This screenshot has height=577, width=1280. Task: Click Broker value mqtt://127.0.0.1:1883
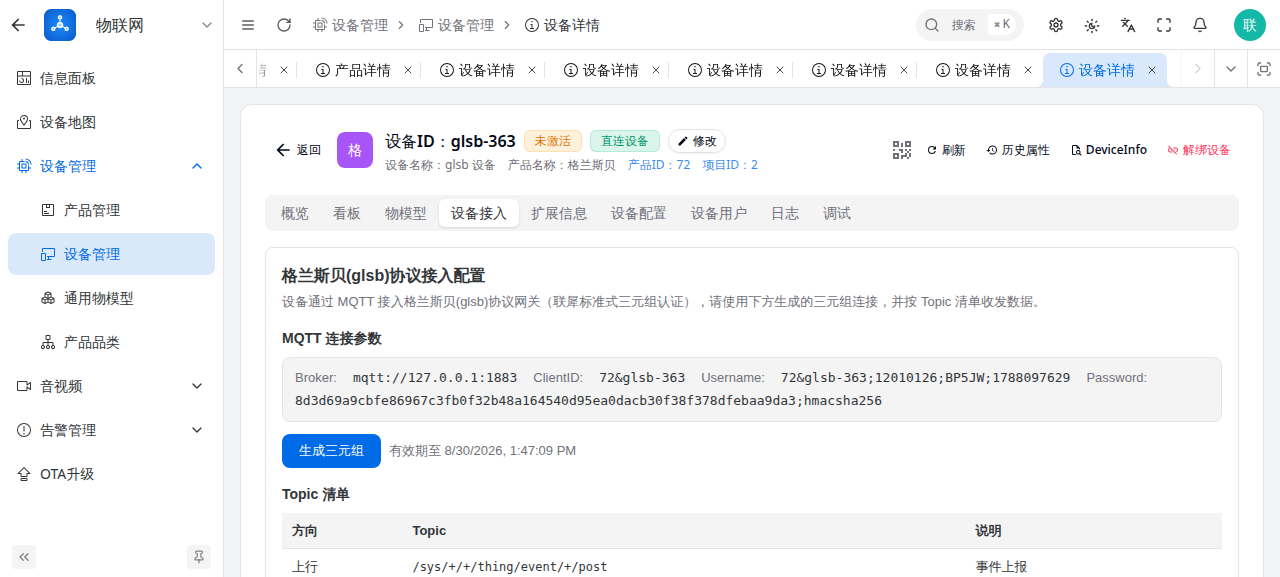coord(435,378)
